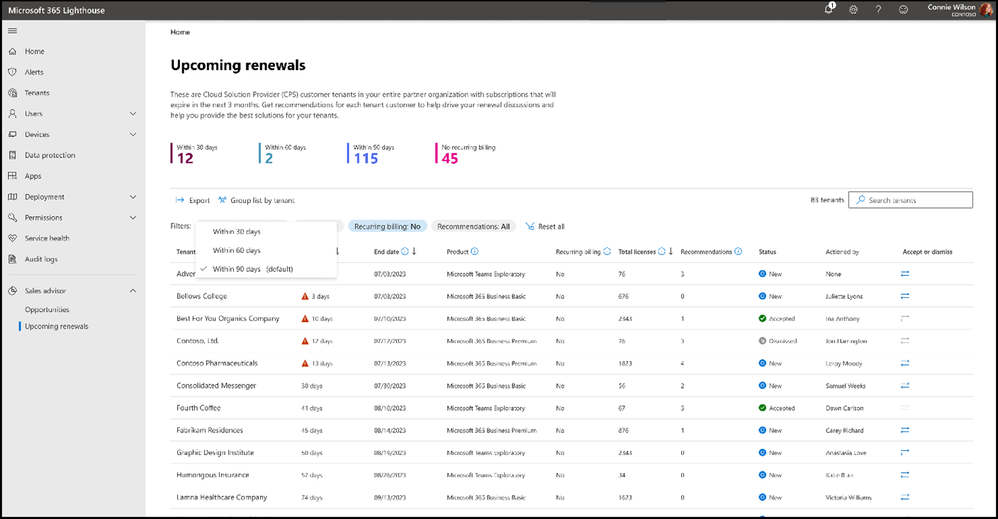The height and width of the screenshot is (519, 998).
Task: Click accept/dismiss icon for Graphic Design Institute
Action: pyautogui.click(x=905, y=453)
